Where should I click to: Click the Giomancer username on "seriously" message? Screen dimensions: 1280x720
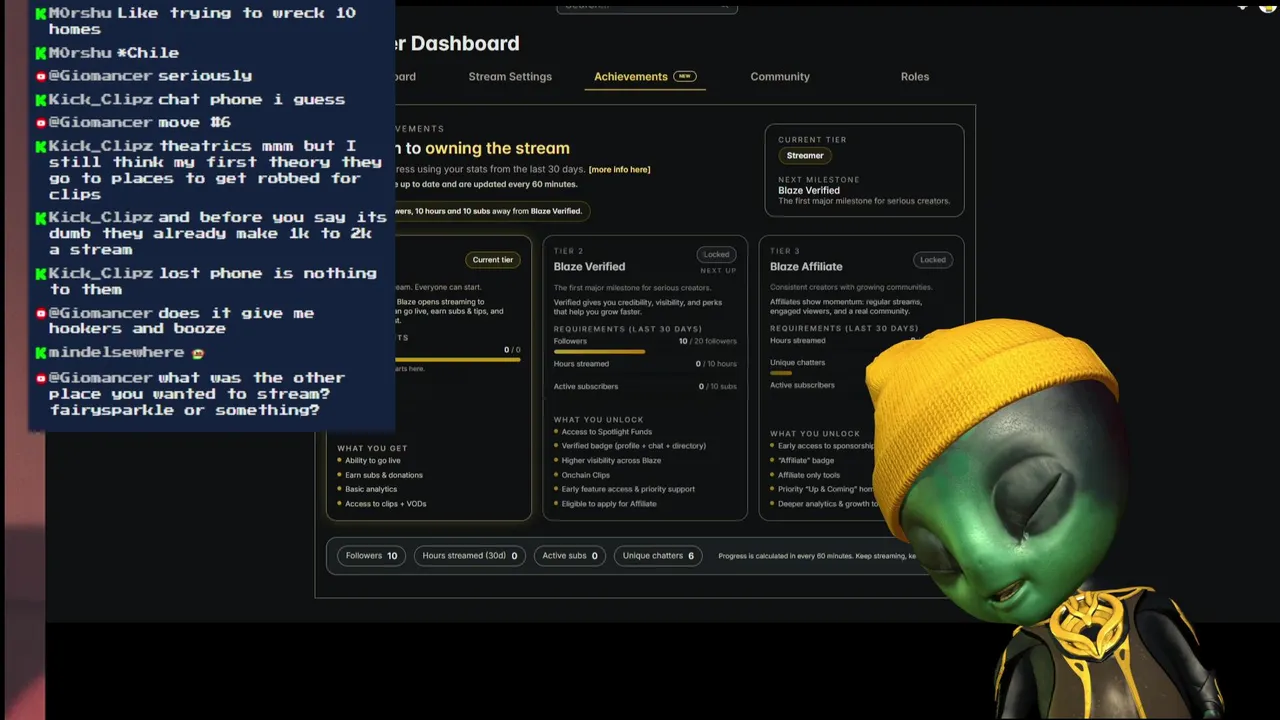[x=101, y=76]
